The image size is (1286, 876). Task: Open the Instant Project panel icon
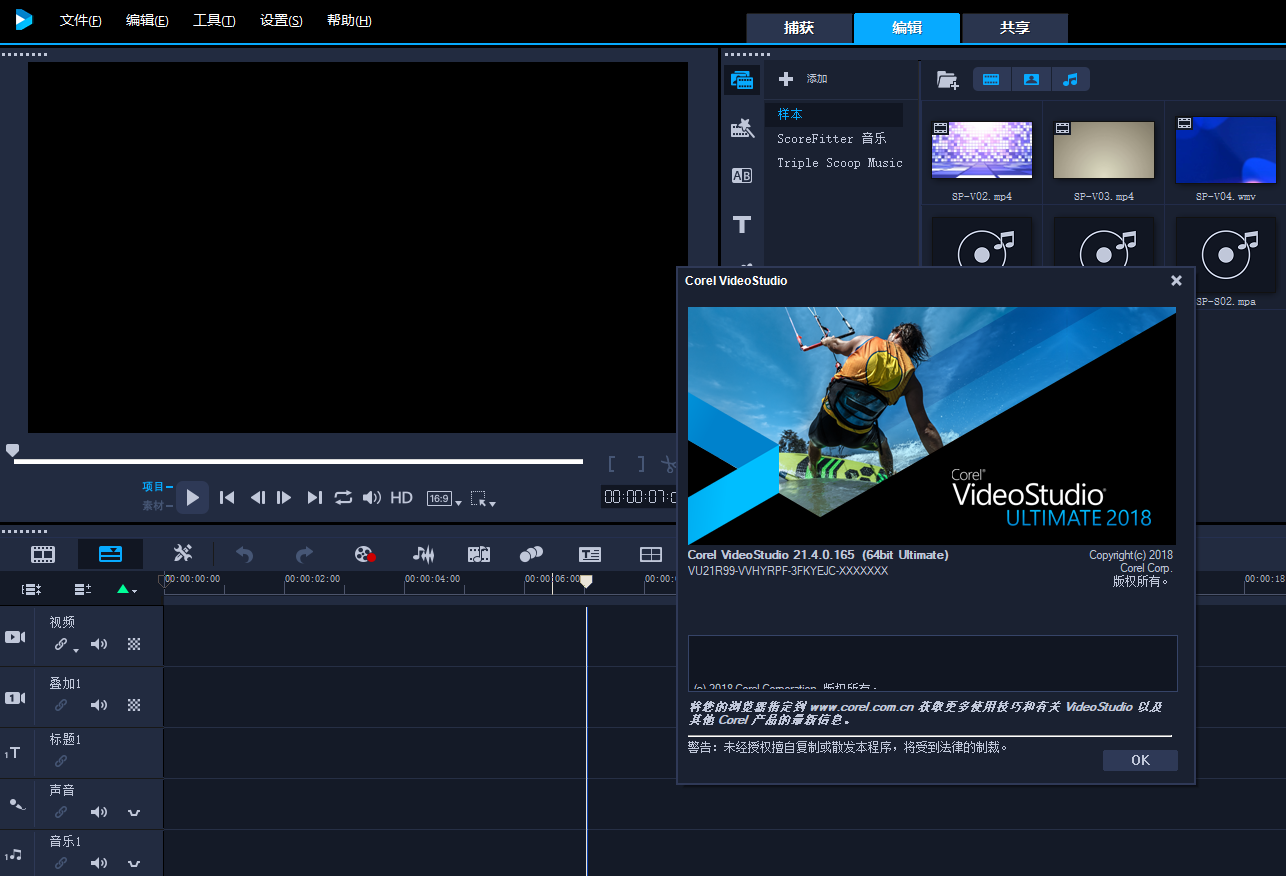pyautogui.click(x=742, y=128)
